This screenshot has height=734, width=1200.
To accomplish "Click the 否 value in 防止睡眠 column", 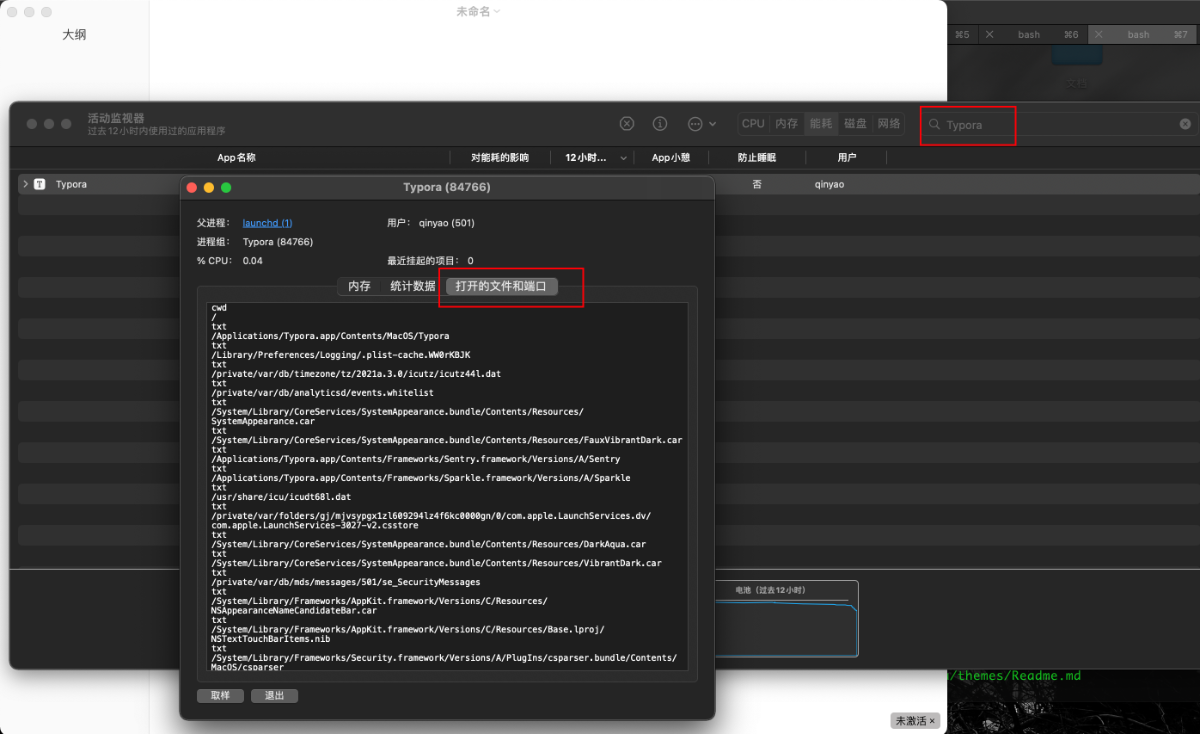I will (x=757, y=184).
